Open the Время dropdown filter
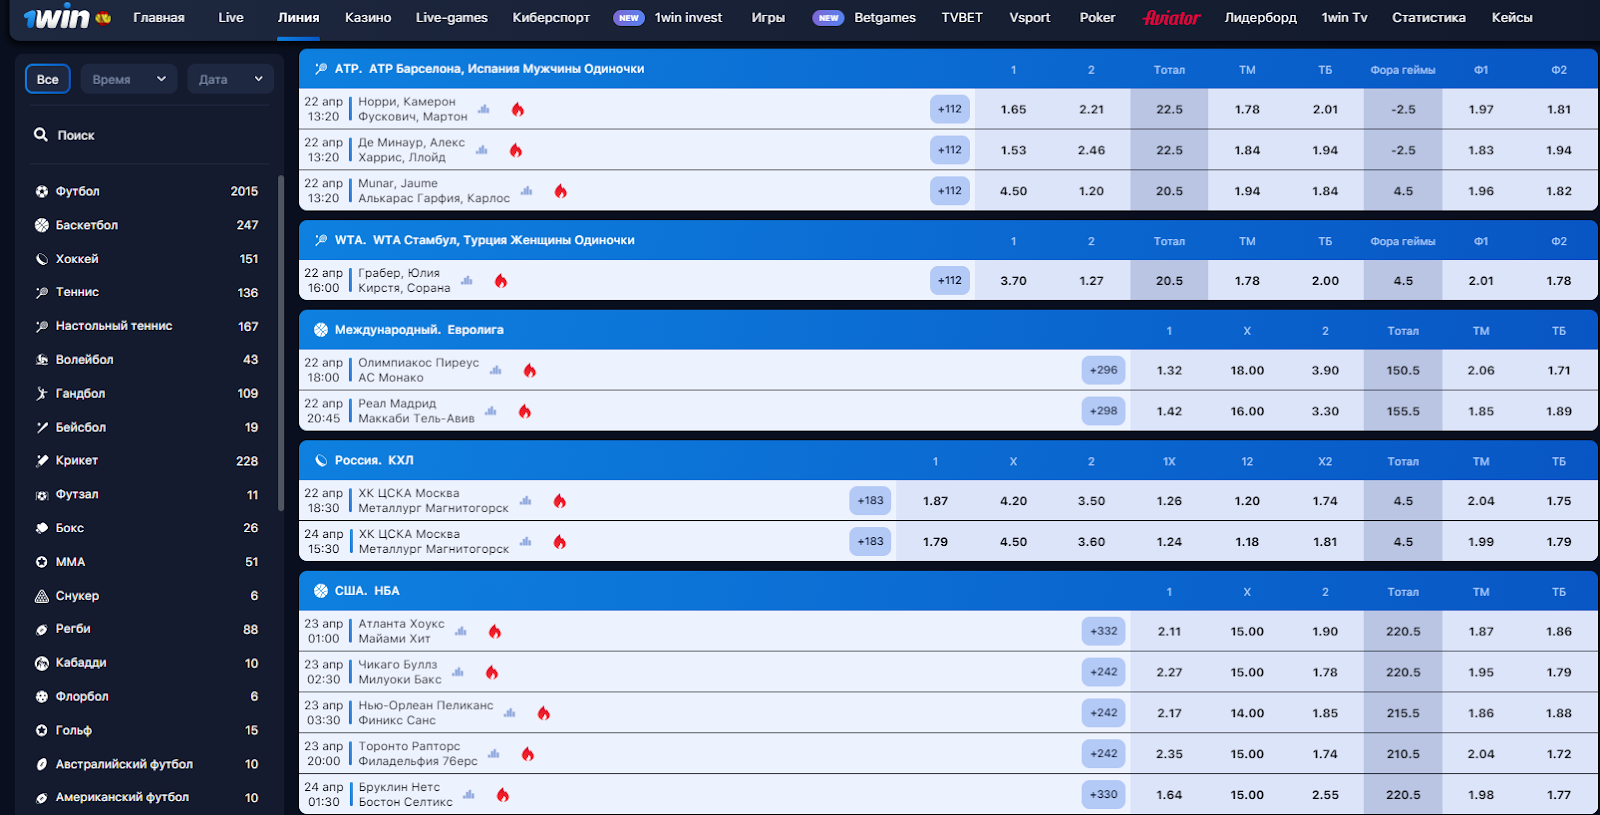Image resolution: width=1600 pixels, height=815 pixels. (x=129, y=79)
